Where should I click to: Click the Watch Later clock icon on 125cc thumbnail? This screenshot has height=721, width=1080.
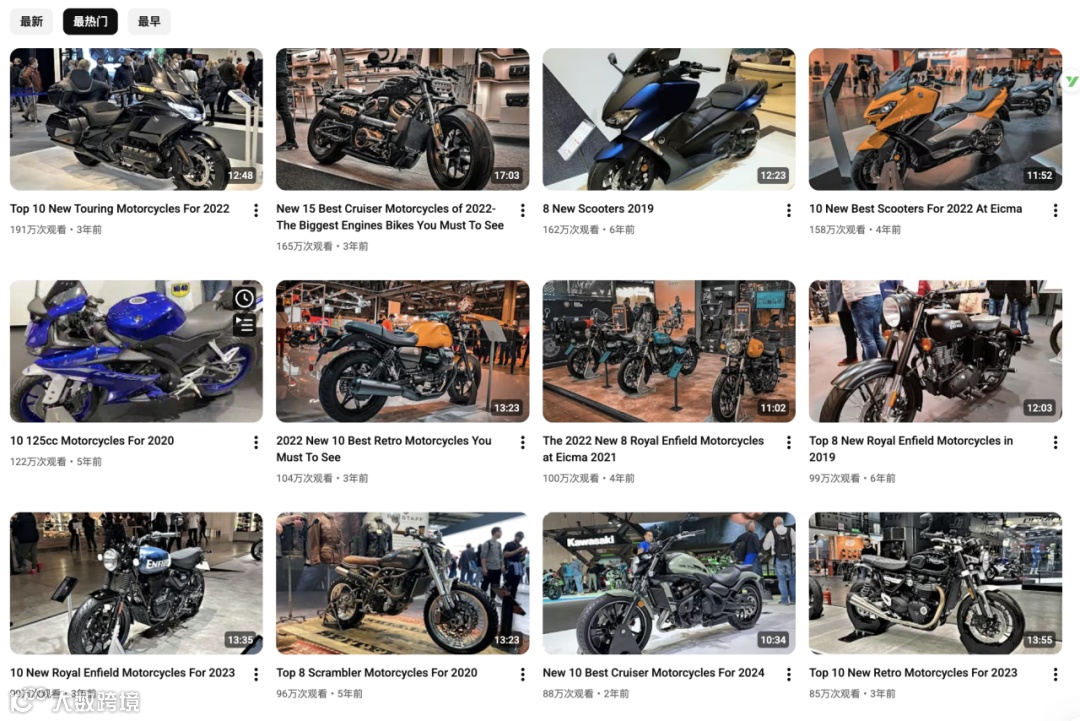click(x=245, y=298)
